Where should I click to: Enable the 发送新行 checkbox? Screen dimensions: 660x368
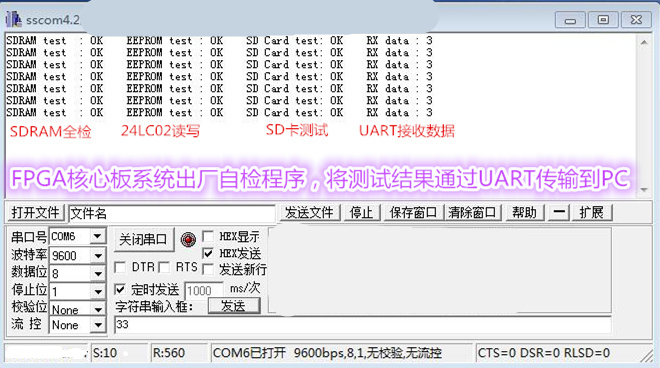click(208, 269)
